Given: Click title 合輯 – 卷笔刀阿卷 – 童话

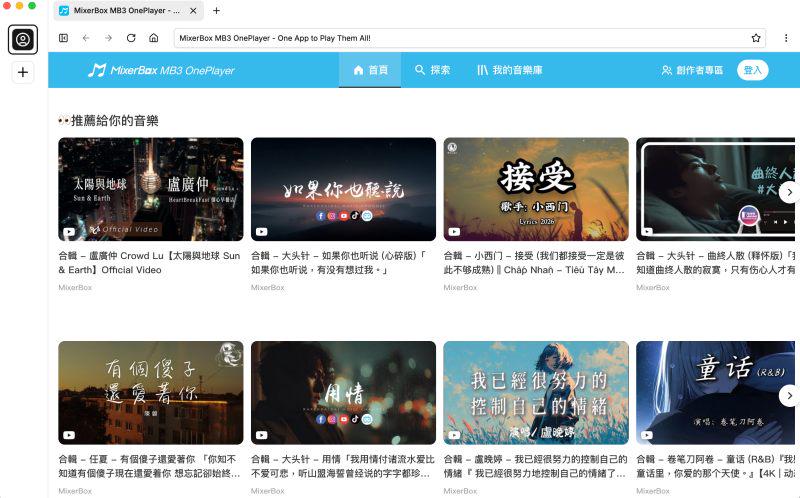Looking at the screenshot, I should pos(715,466).
